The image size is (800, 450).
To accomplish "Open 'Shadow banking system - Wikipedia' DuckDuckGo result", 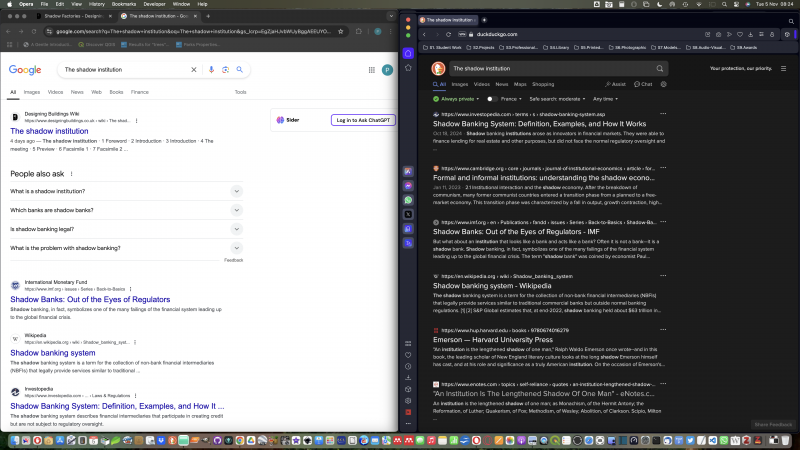I will click(492, 286).
